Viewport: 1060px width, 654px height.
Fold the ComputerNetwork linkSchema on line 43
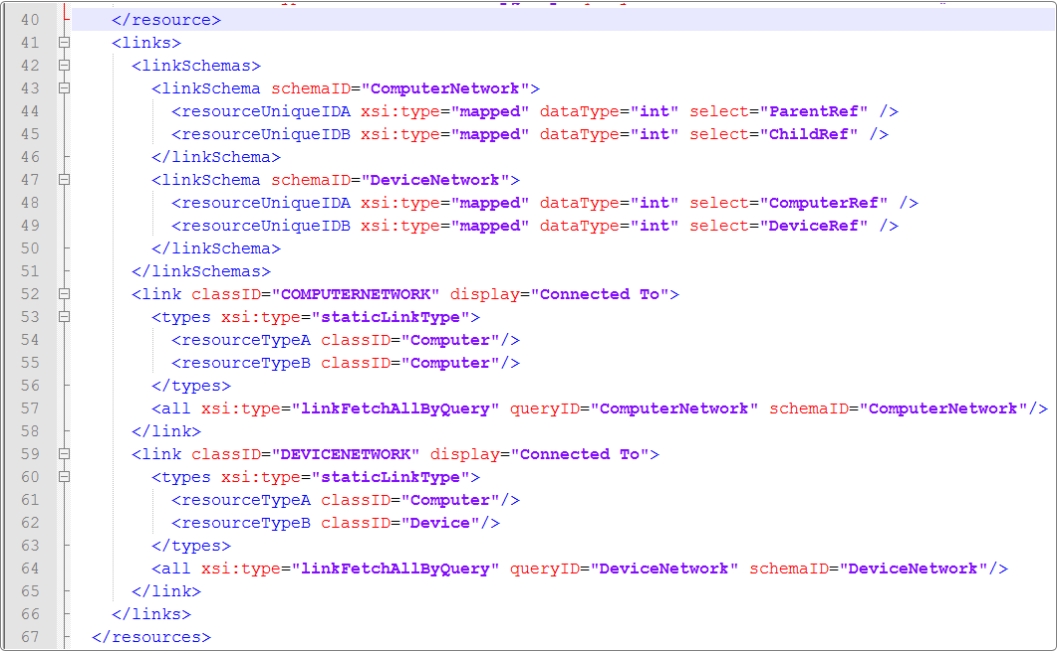pos(64,89)
